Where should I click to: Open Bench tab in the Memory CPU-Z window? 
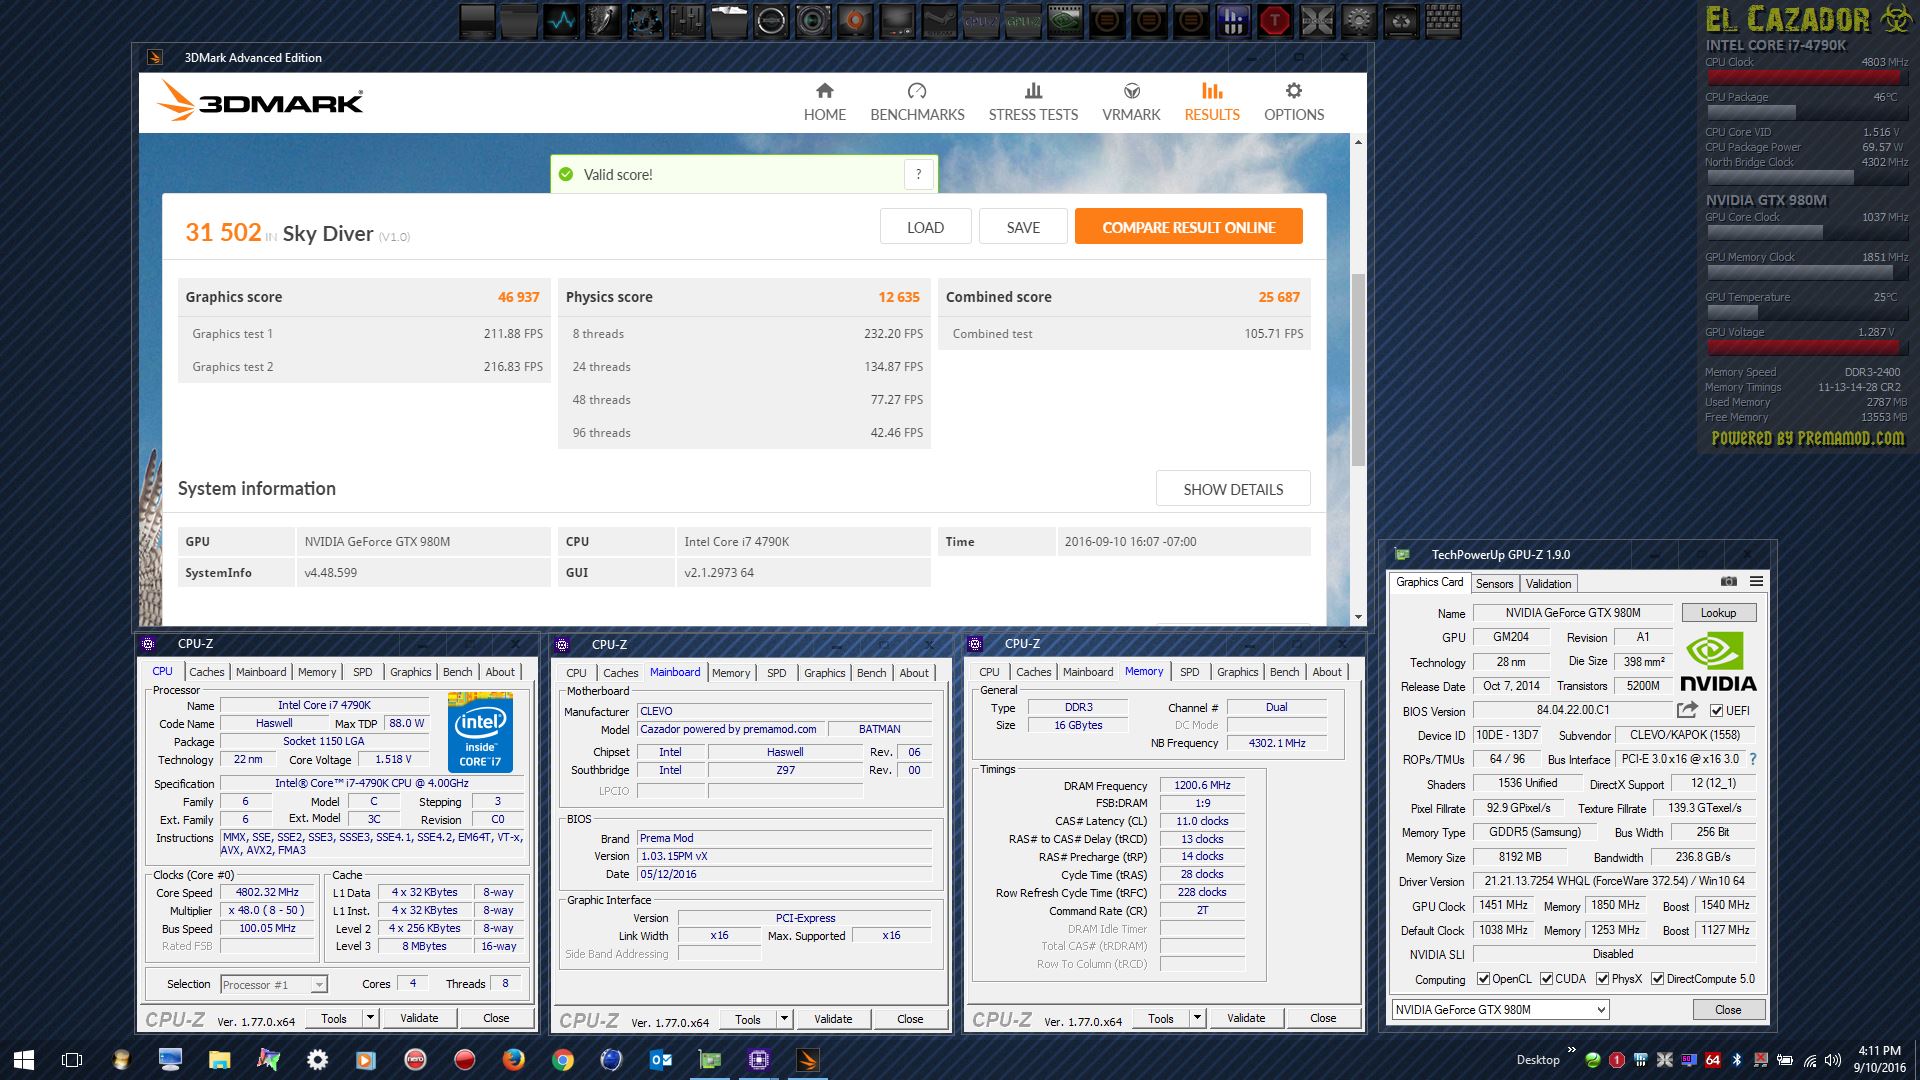[x=1284, y=672]
